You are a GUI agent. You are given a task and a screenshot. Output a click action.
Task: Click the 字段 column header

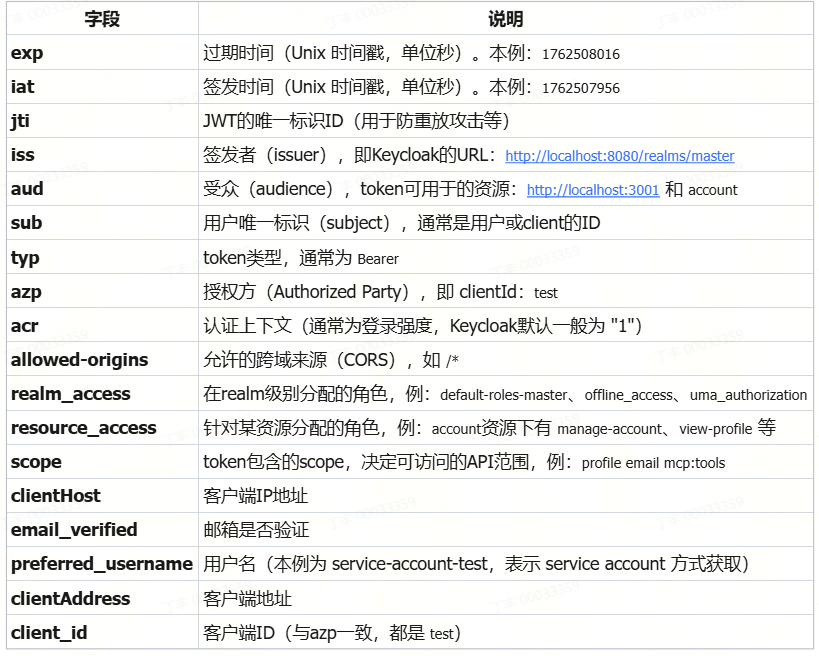pyautogui.click(x=100, y=19)
